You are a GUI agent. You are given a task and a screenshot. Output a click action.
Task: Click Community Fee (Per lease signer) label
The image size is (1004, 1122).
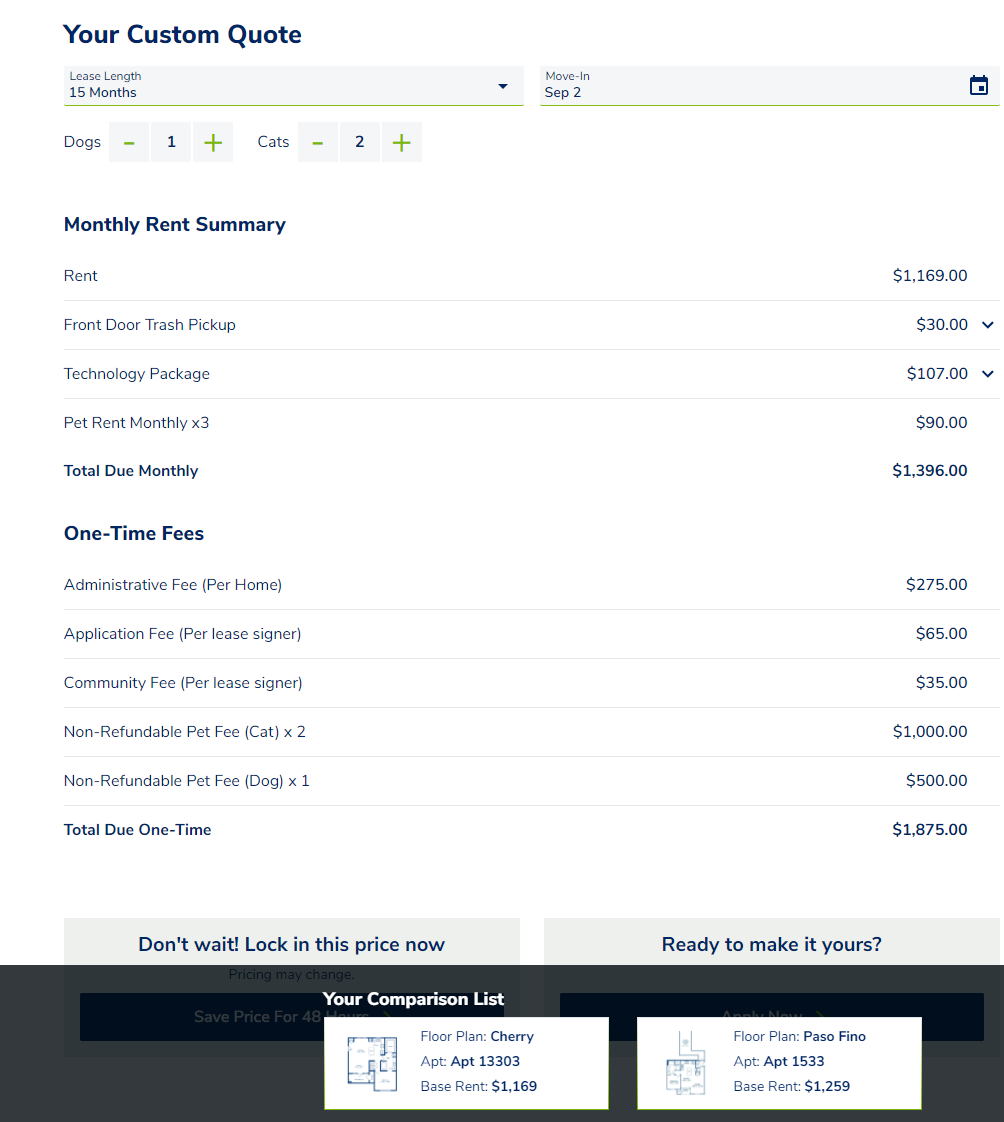(x=183, y=683)
